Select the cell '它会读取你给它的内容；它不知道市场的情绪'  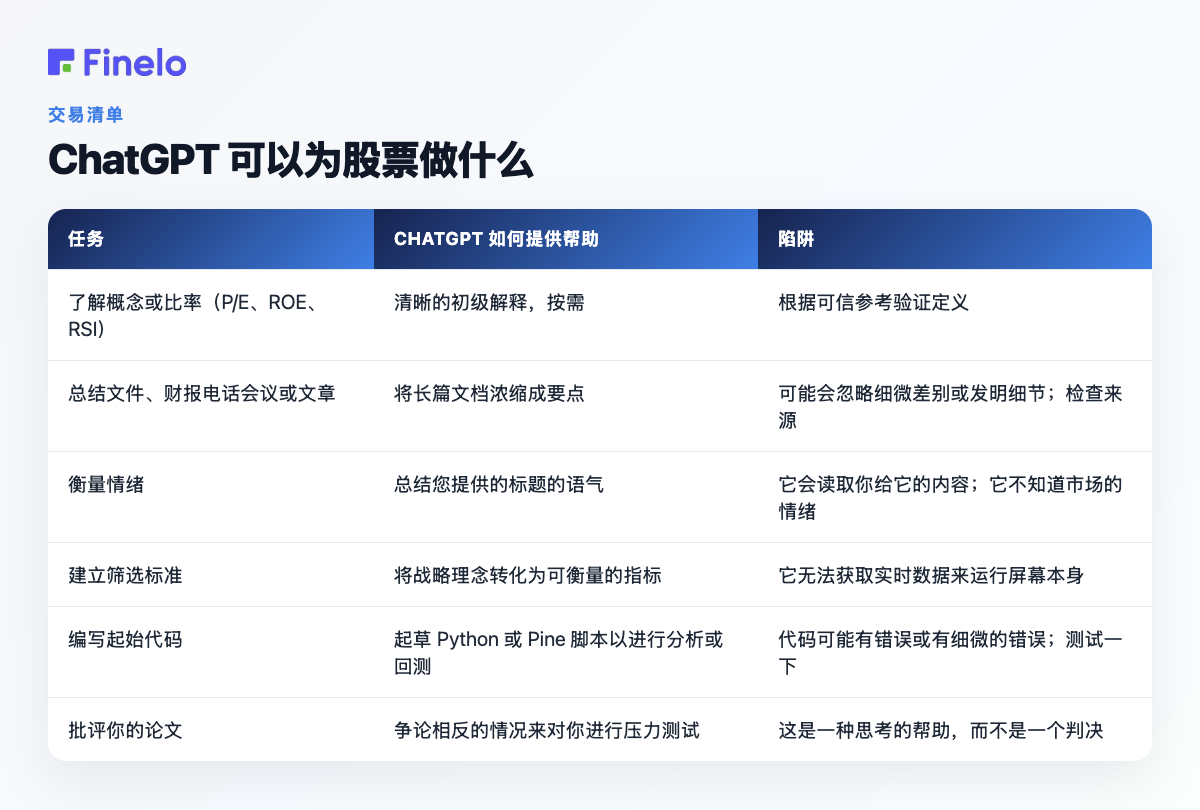tap(955, 497)
